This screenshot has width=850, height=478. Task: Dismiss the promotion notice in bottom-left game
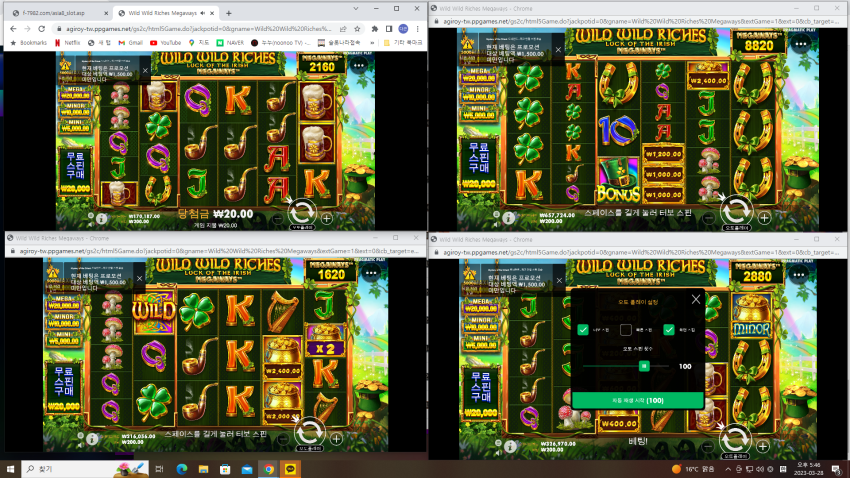click(139, 278)
